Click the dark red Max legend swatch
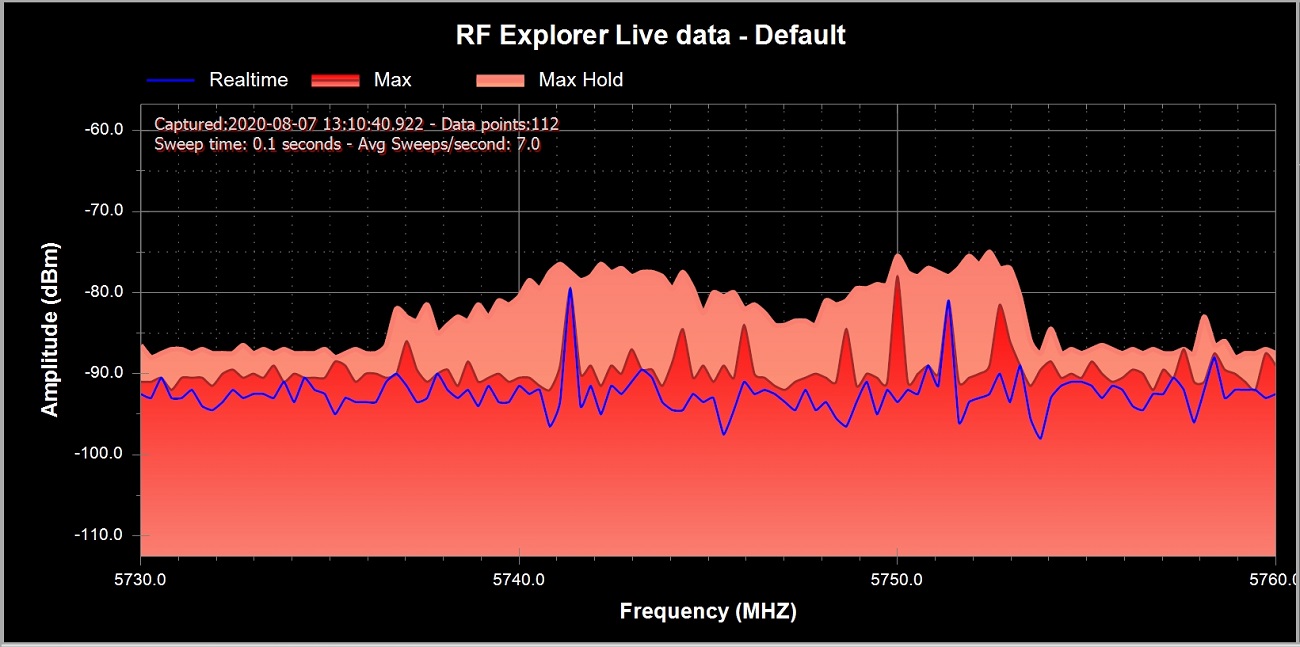The image size is (1300, 647). pyautogui.click(x=336, y=80)
